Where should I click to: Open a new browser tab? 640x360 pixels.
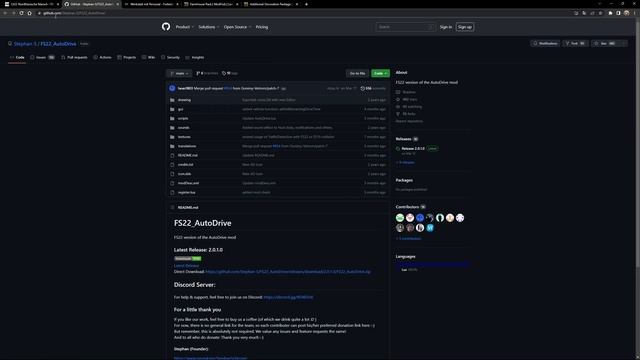coord(306,4)
